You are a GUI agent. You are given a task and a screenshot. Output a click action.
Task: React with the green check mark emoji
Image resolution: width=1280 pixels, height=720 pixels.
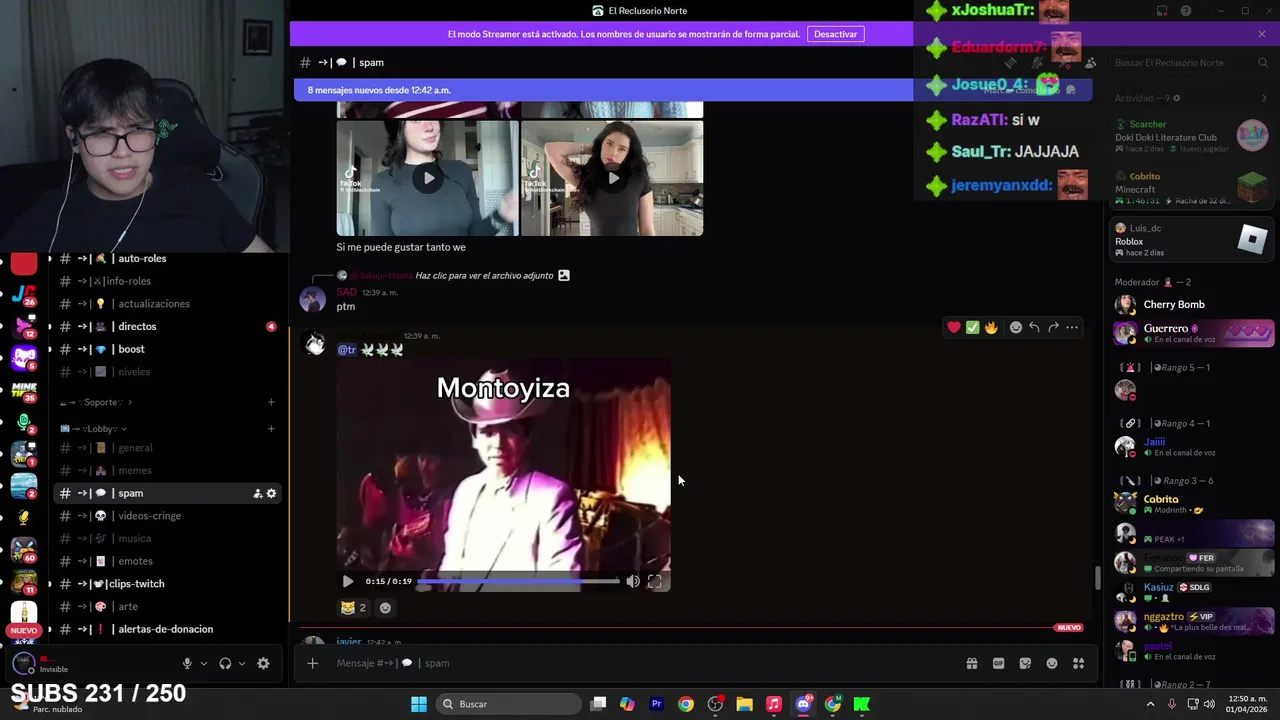[972, 327]
